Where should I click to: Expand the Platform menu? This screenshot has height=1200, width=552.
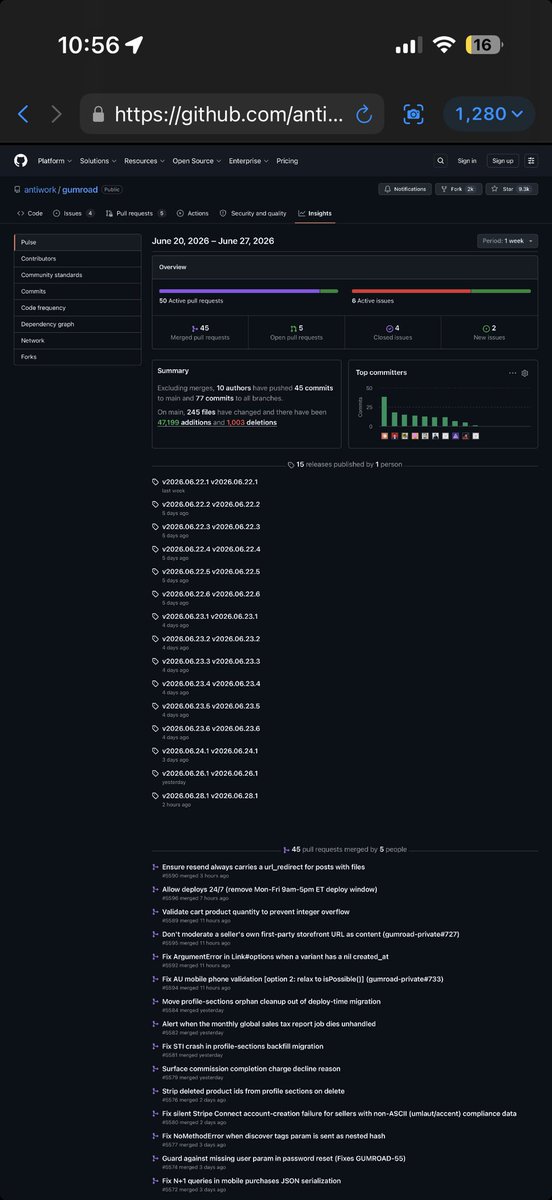(x=53, y=160)
